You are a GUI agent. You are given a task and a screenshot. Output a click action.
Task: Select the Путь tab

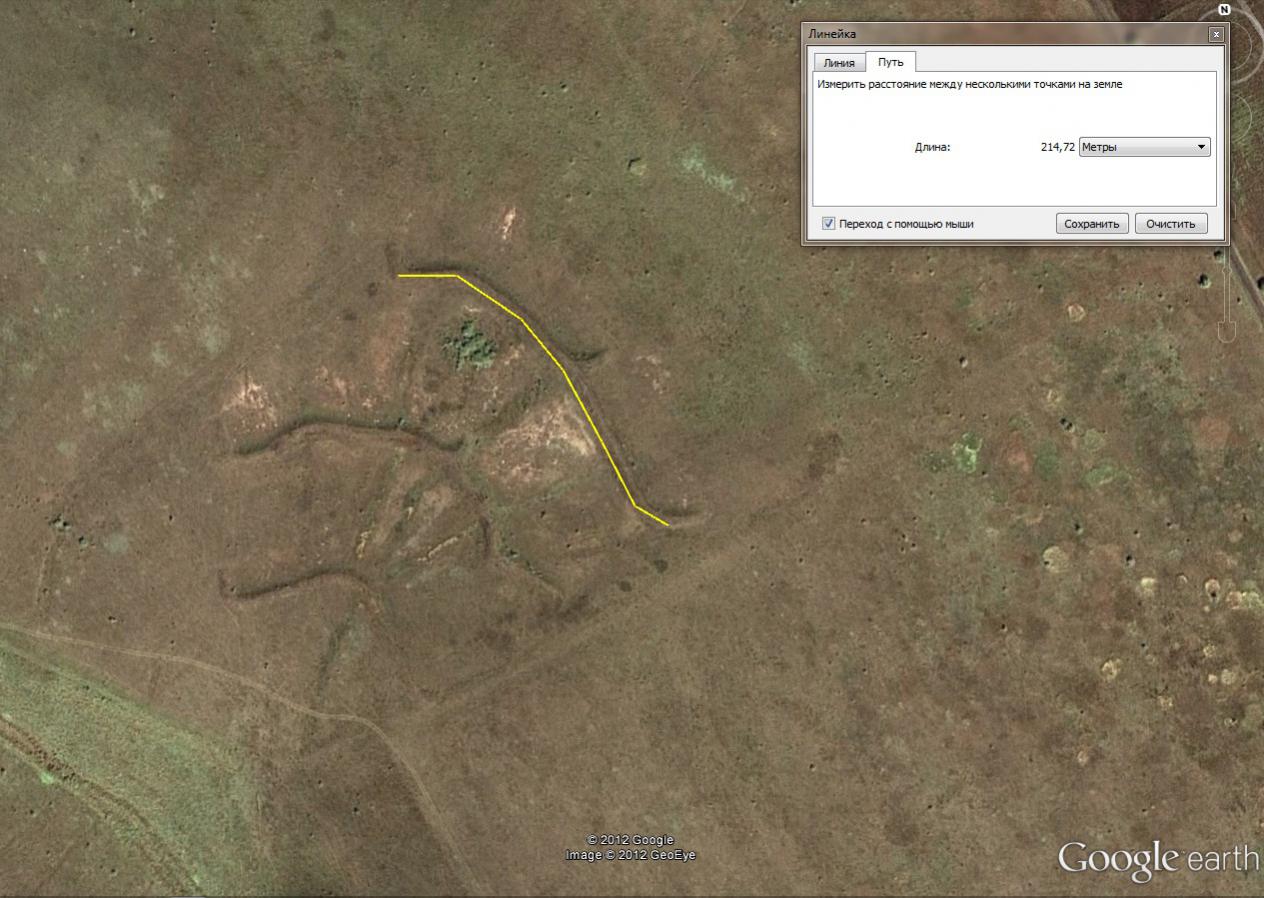click(890, 61)
